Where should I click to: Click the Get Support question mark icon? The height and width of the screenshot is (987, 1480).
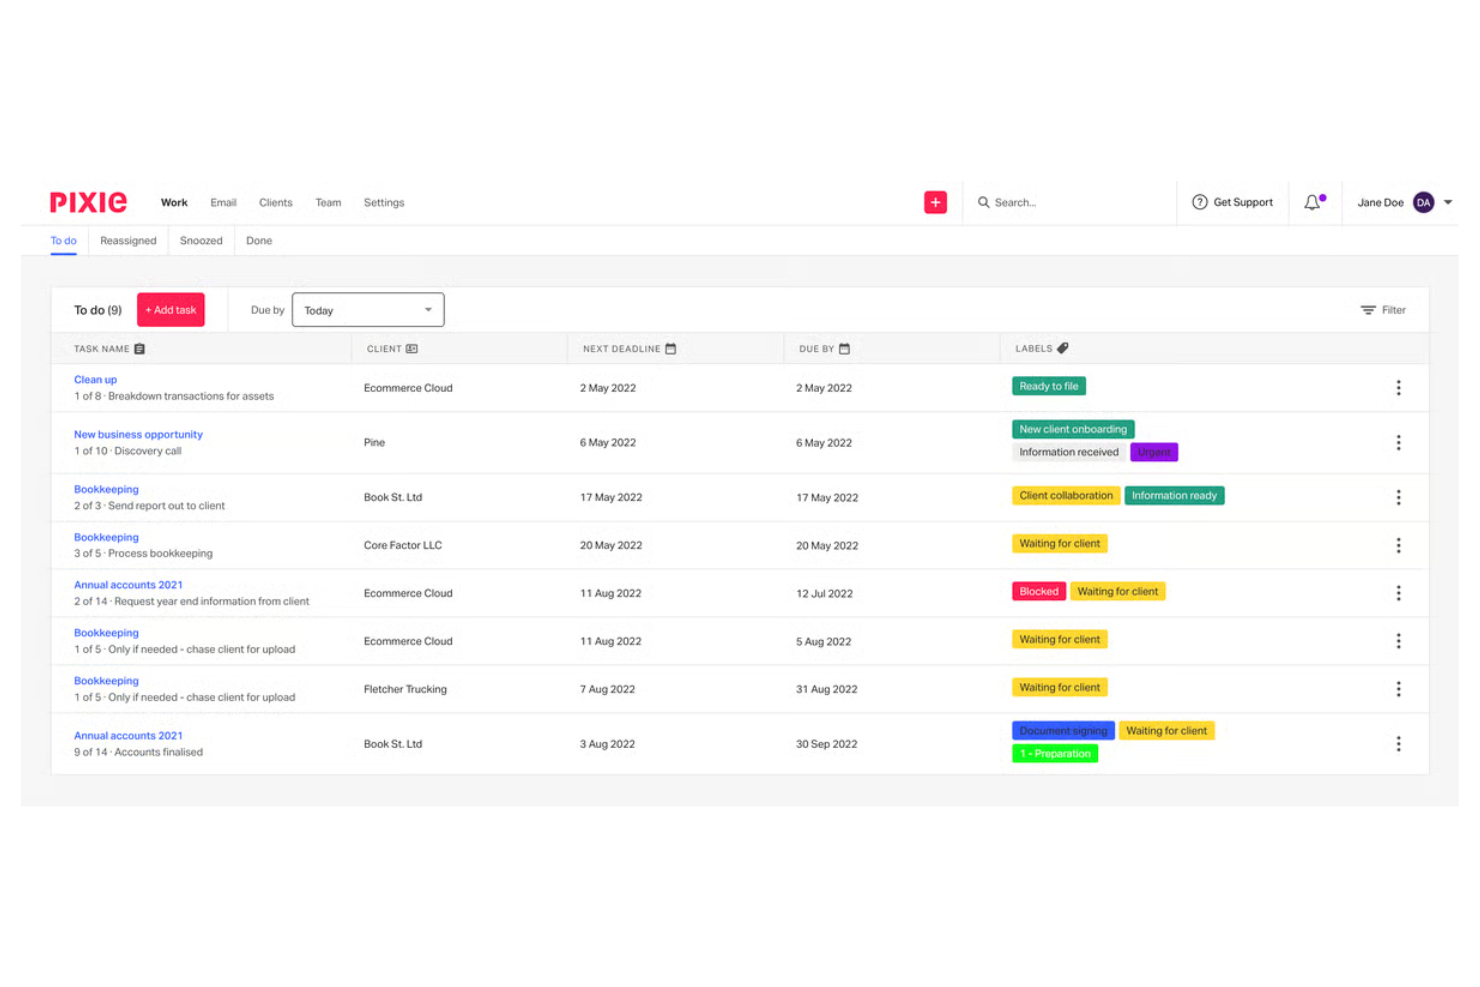tap(1199, 202)
